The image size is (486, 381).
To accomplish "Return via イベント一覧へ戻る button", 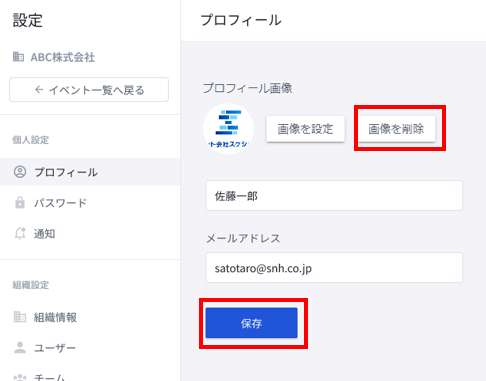I will click(89, 90).
